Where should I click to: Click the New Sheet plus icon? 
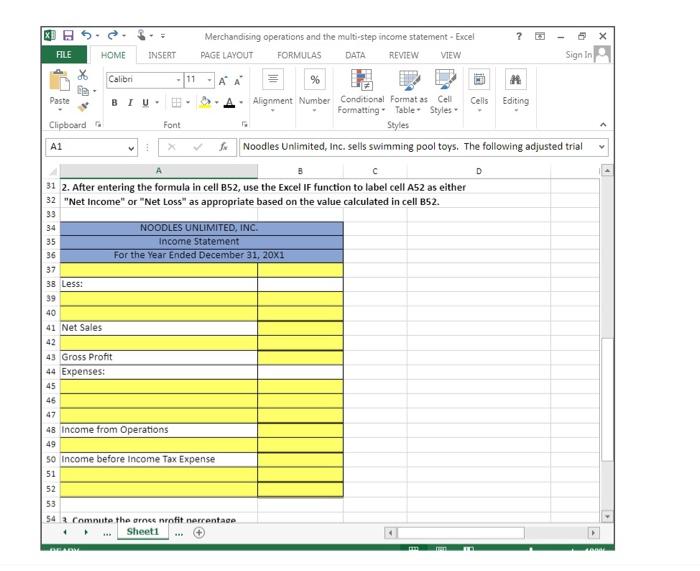coord(199,532)
